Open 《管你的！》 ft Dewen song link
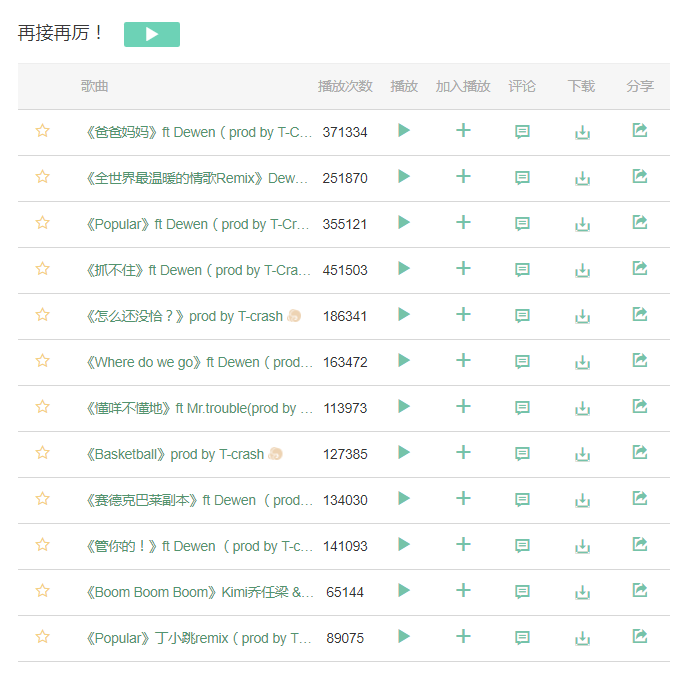The image size is (681, 678). tap(200, 546)
